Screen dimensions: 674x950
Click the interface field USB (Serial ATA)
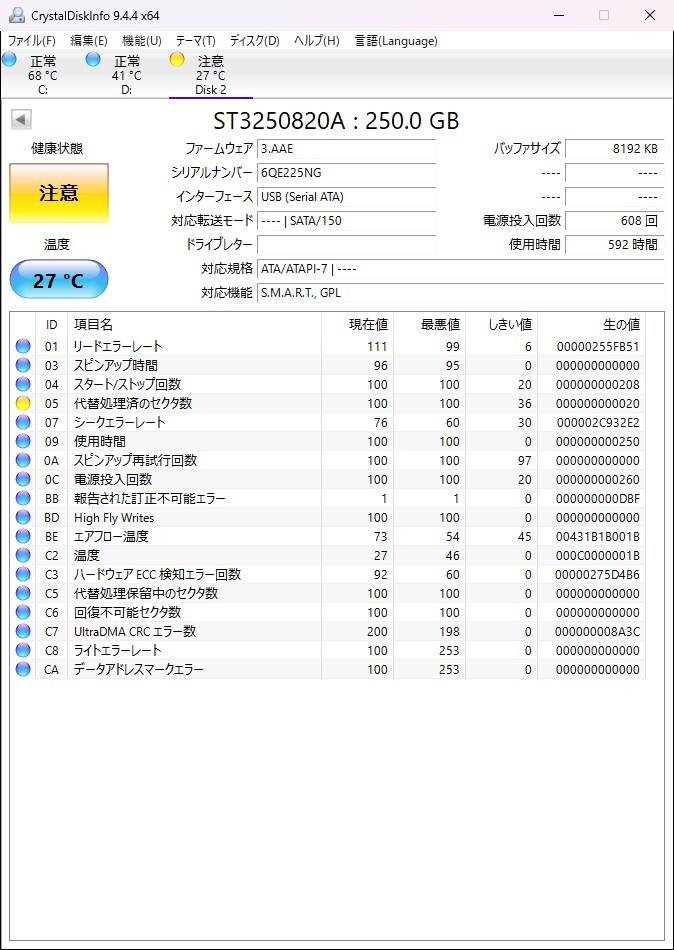click(347, 197)
